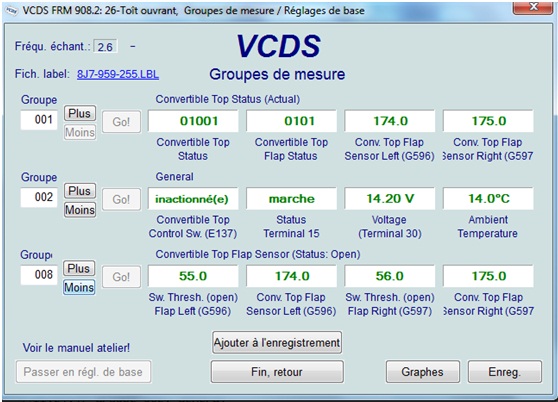This screenshot has height=402, width=558.
Task: Select threshold Flap Left value 55.0
Action: click(193, 276)
